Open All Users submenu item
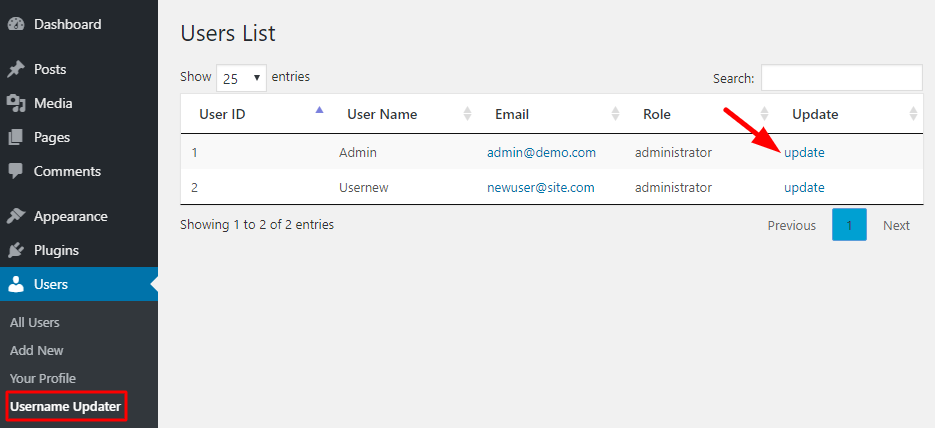The height and width of the screenshot is (428, 935). [35, 322]
